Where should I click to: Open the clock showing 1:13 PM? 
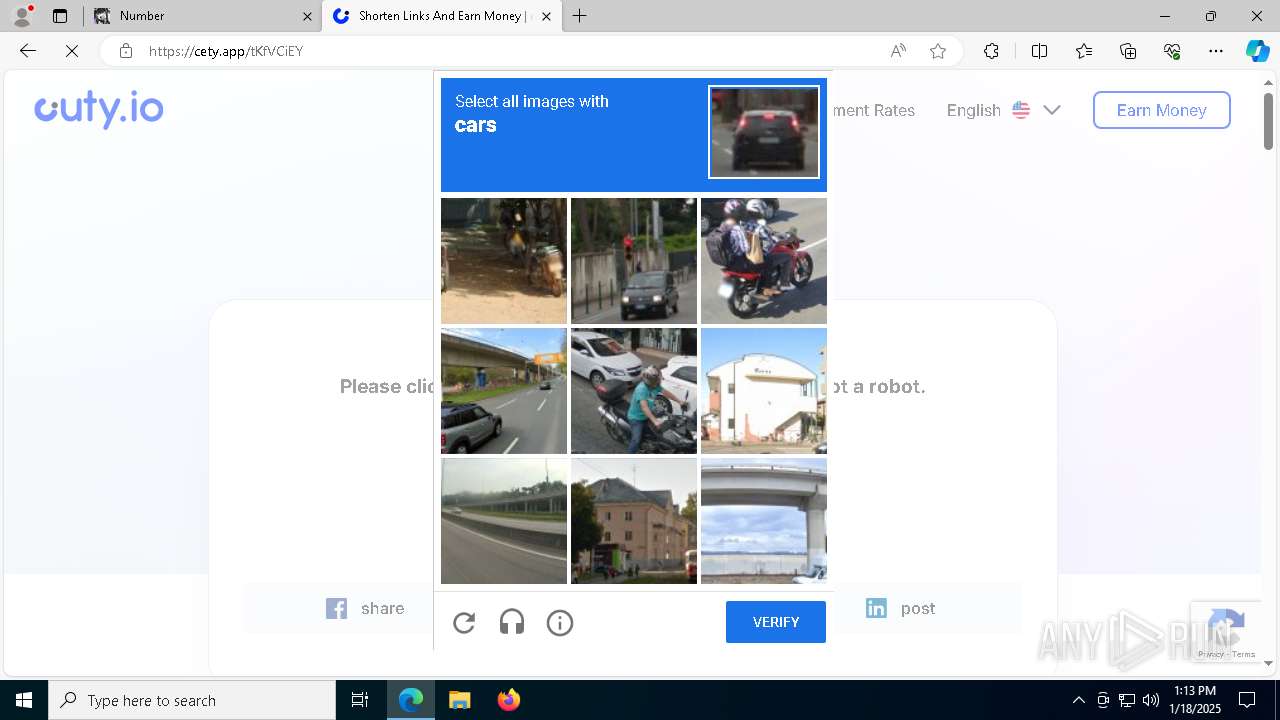tap(1196, 700)
